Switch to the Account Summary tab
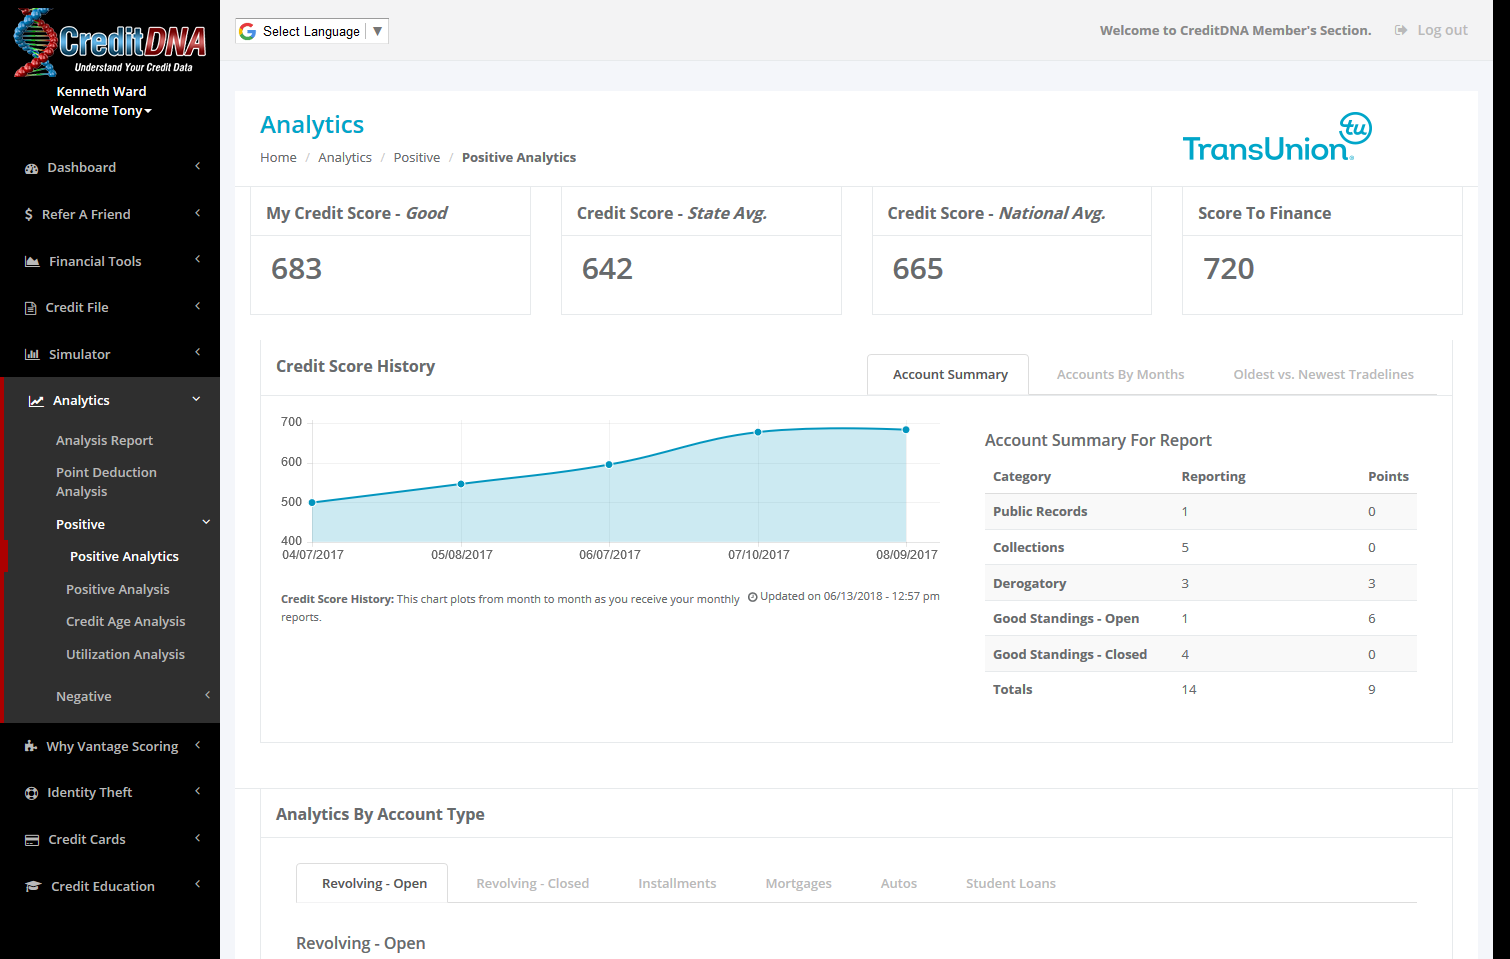The width and height of the screenshot is (1510, 959). tap(949, 375)
